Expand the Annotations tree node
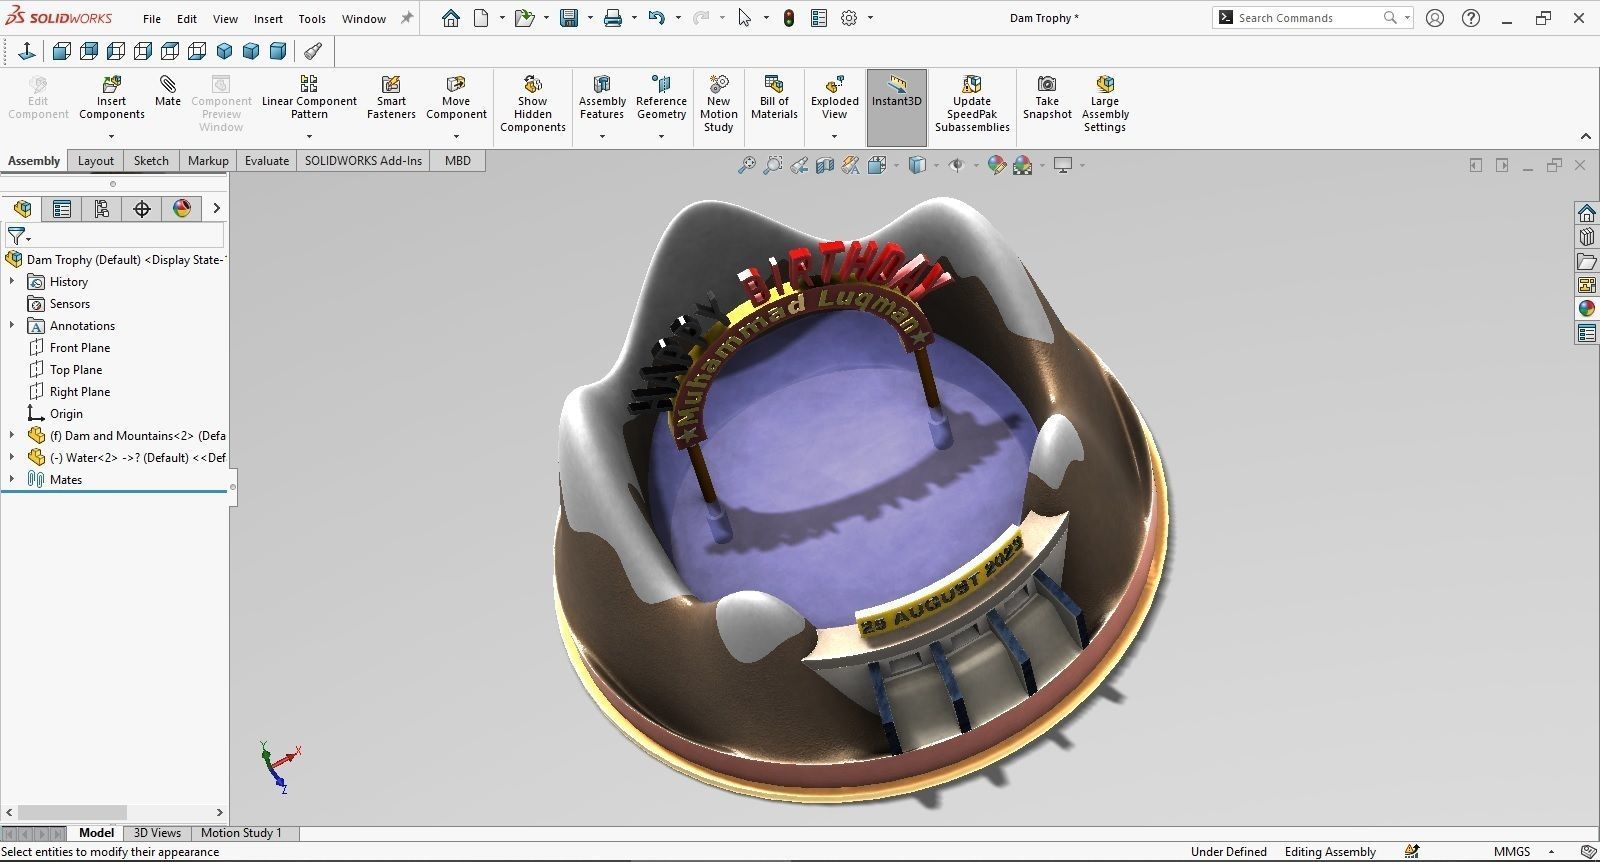This screenshot has width=1600, height=862. (12, 326)
